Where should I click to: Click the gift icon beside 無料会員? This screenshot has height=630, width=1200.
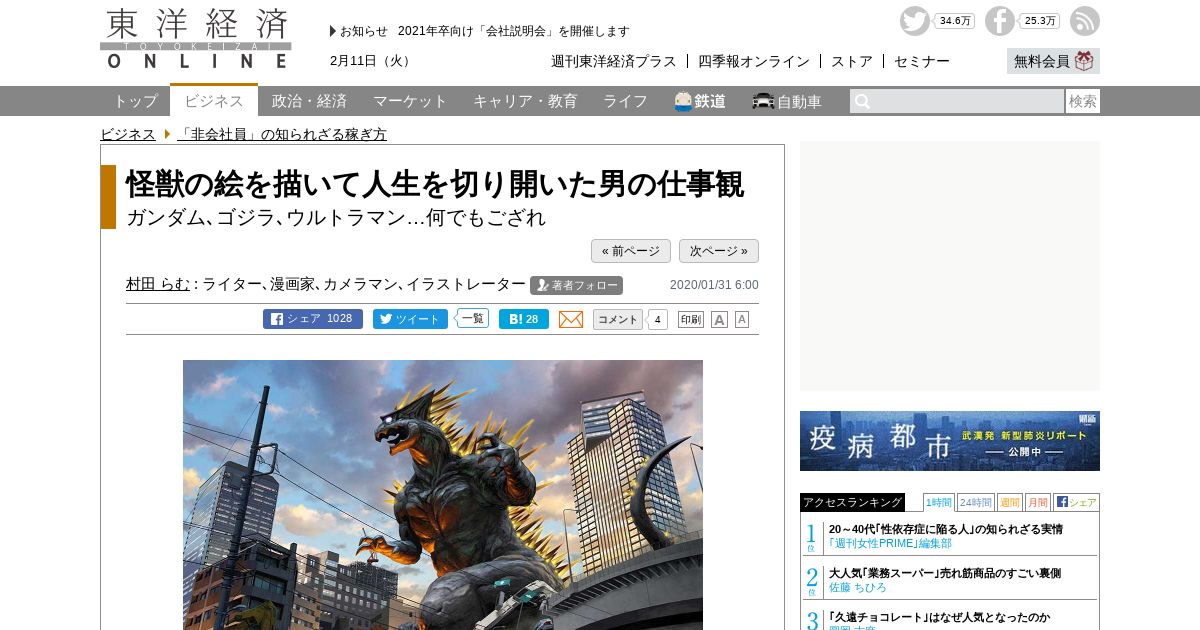(1084, 61)
